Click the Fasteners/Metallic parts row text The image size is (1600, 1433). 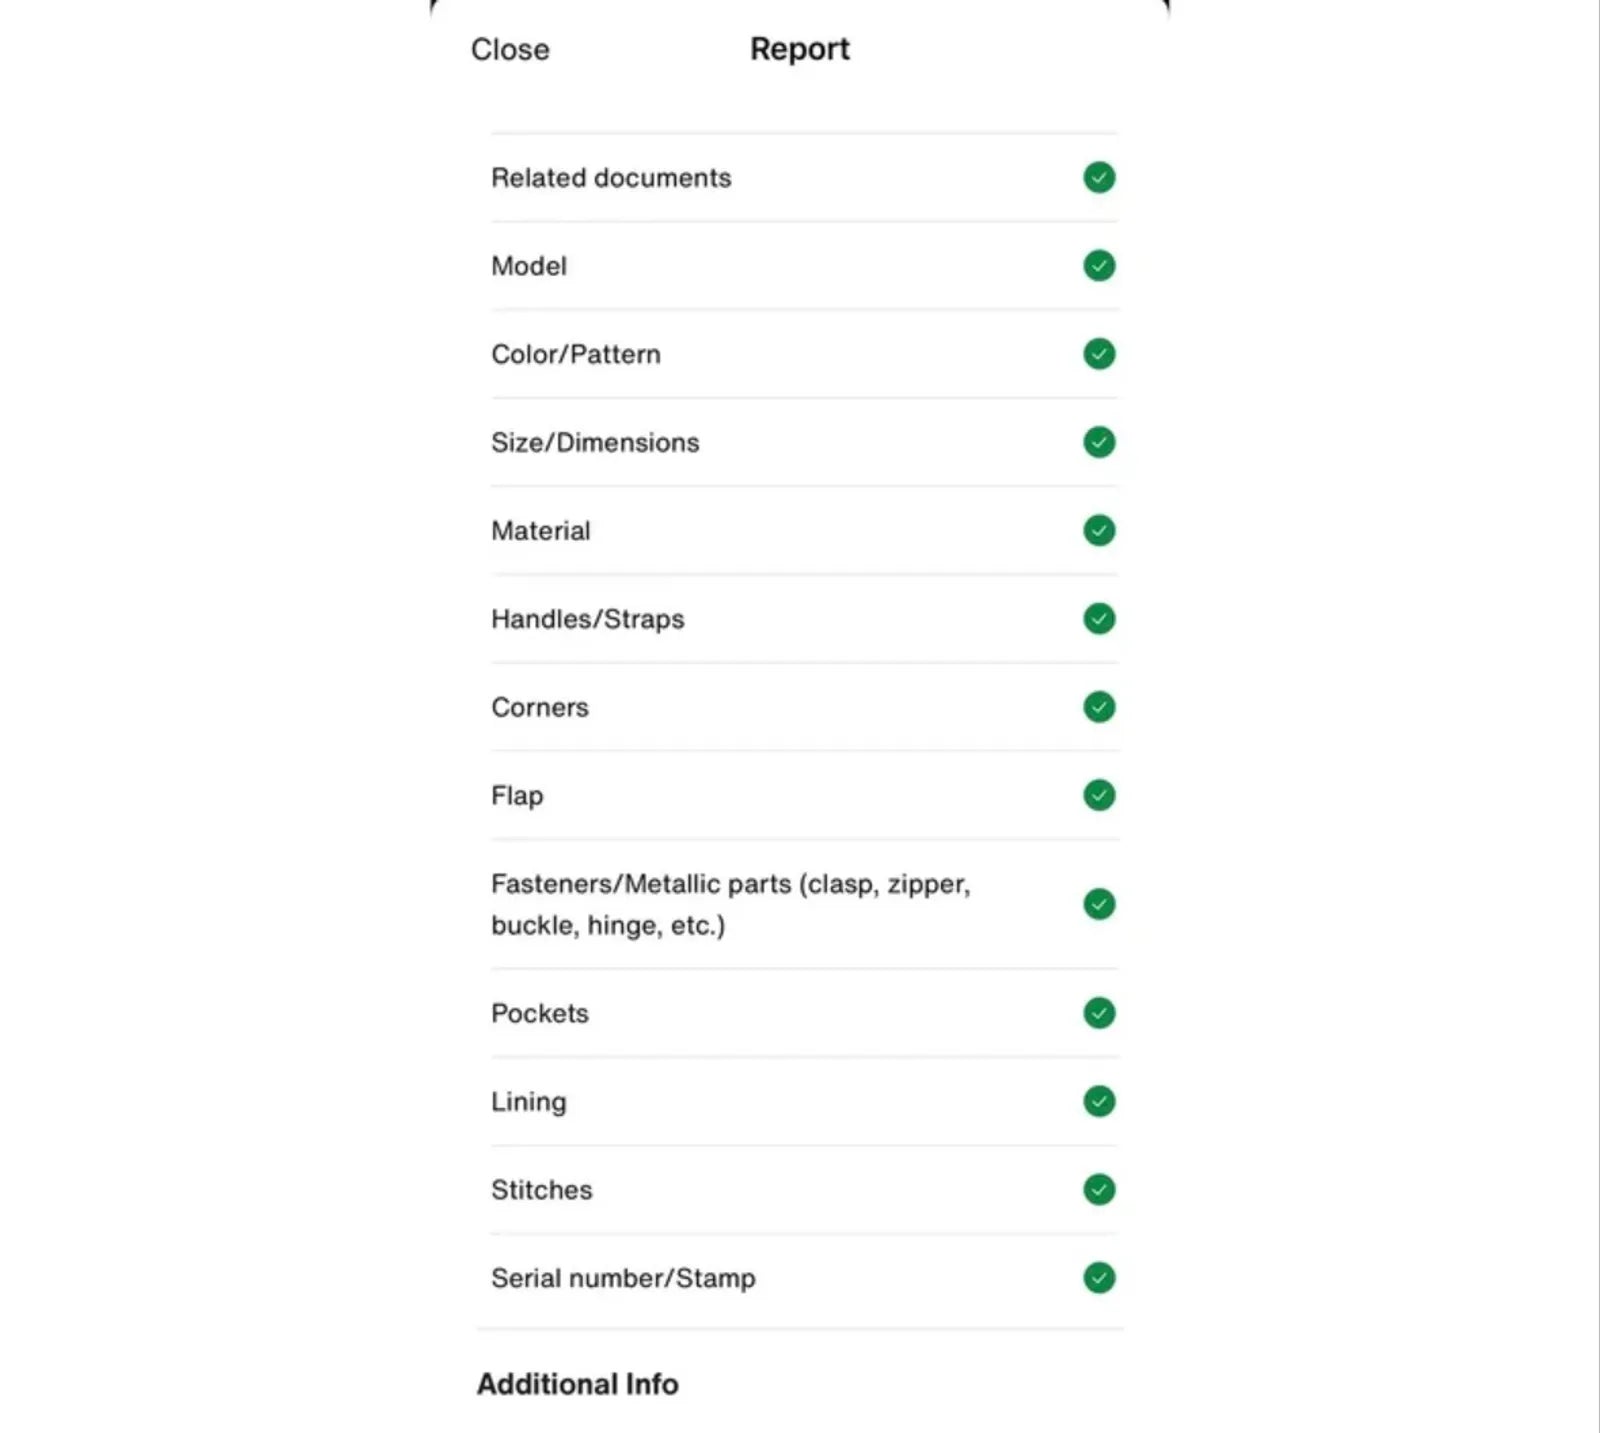point(731,904)
